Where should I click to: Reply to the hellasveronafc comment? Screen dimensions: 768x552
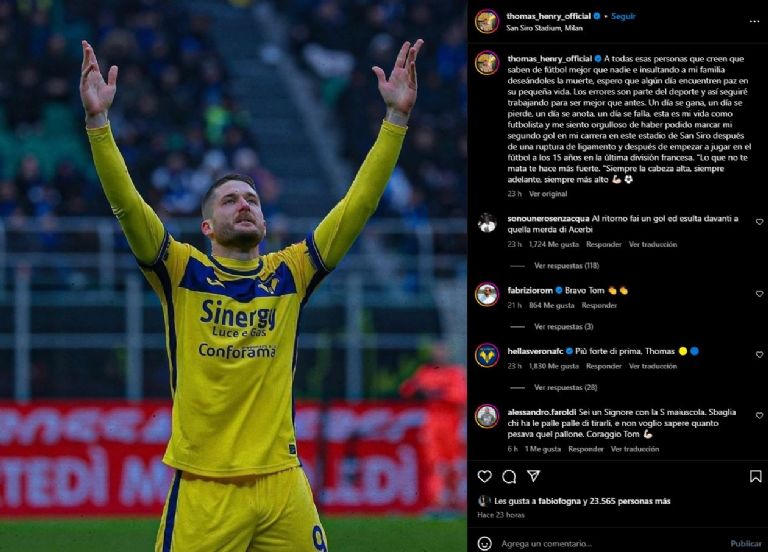click(603, 366)
